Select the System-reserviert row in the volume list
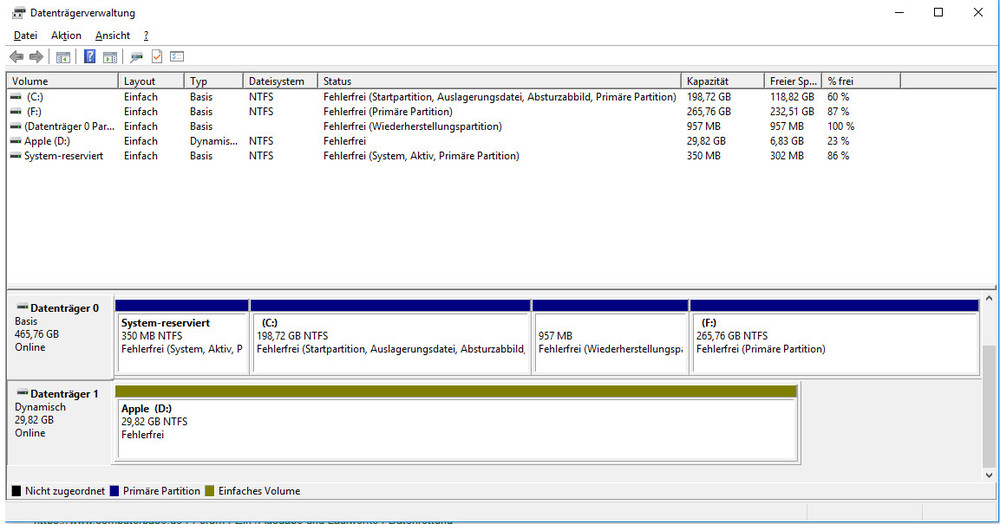The height and width of the screenshot is (524, 1000). (64, 156)
